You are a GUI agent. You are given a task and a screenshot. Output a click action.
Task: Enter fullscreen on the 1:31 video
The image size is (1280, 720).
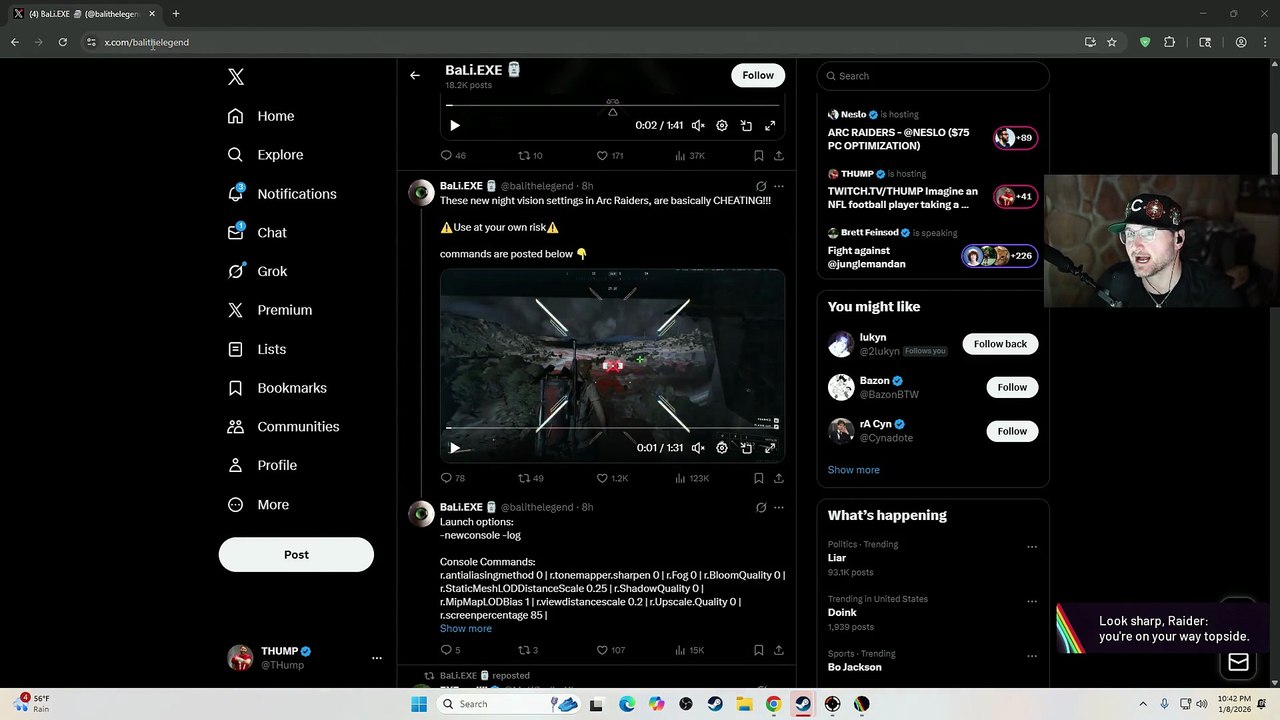click(770, 448)
